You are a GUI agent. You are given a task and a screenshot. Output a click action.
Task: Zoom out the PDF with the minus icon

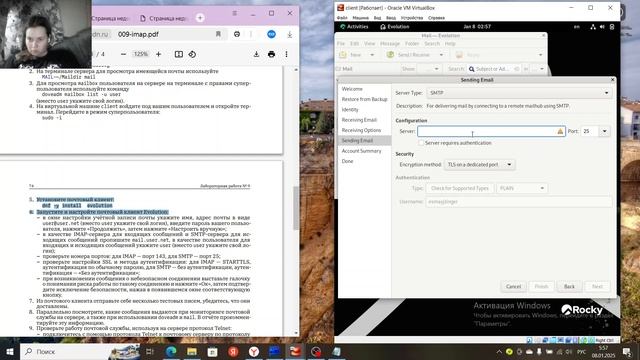coord(123,54)
